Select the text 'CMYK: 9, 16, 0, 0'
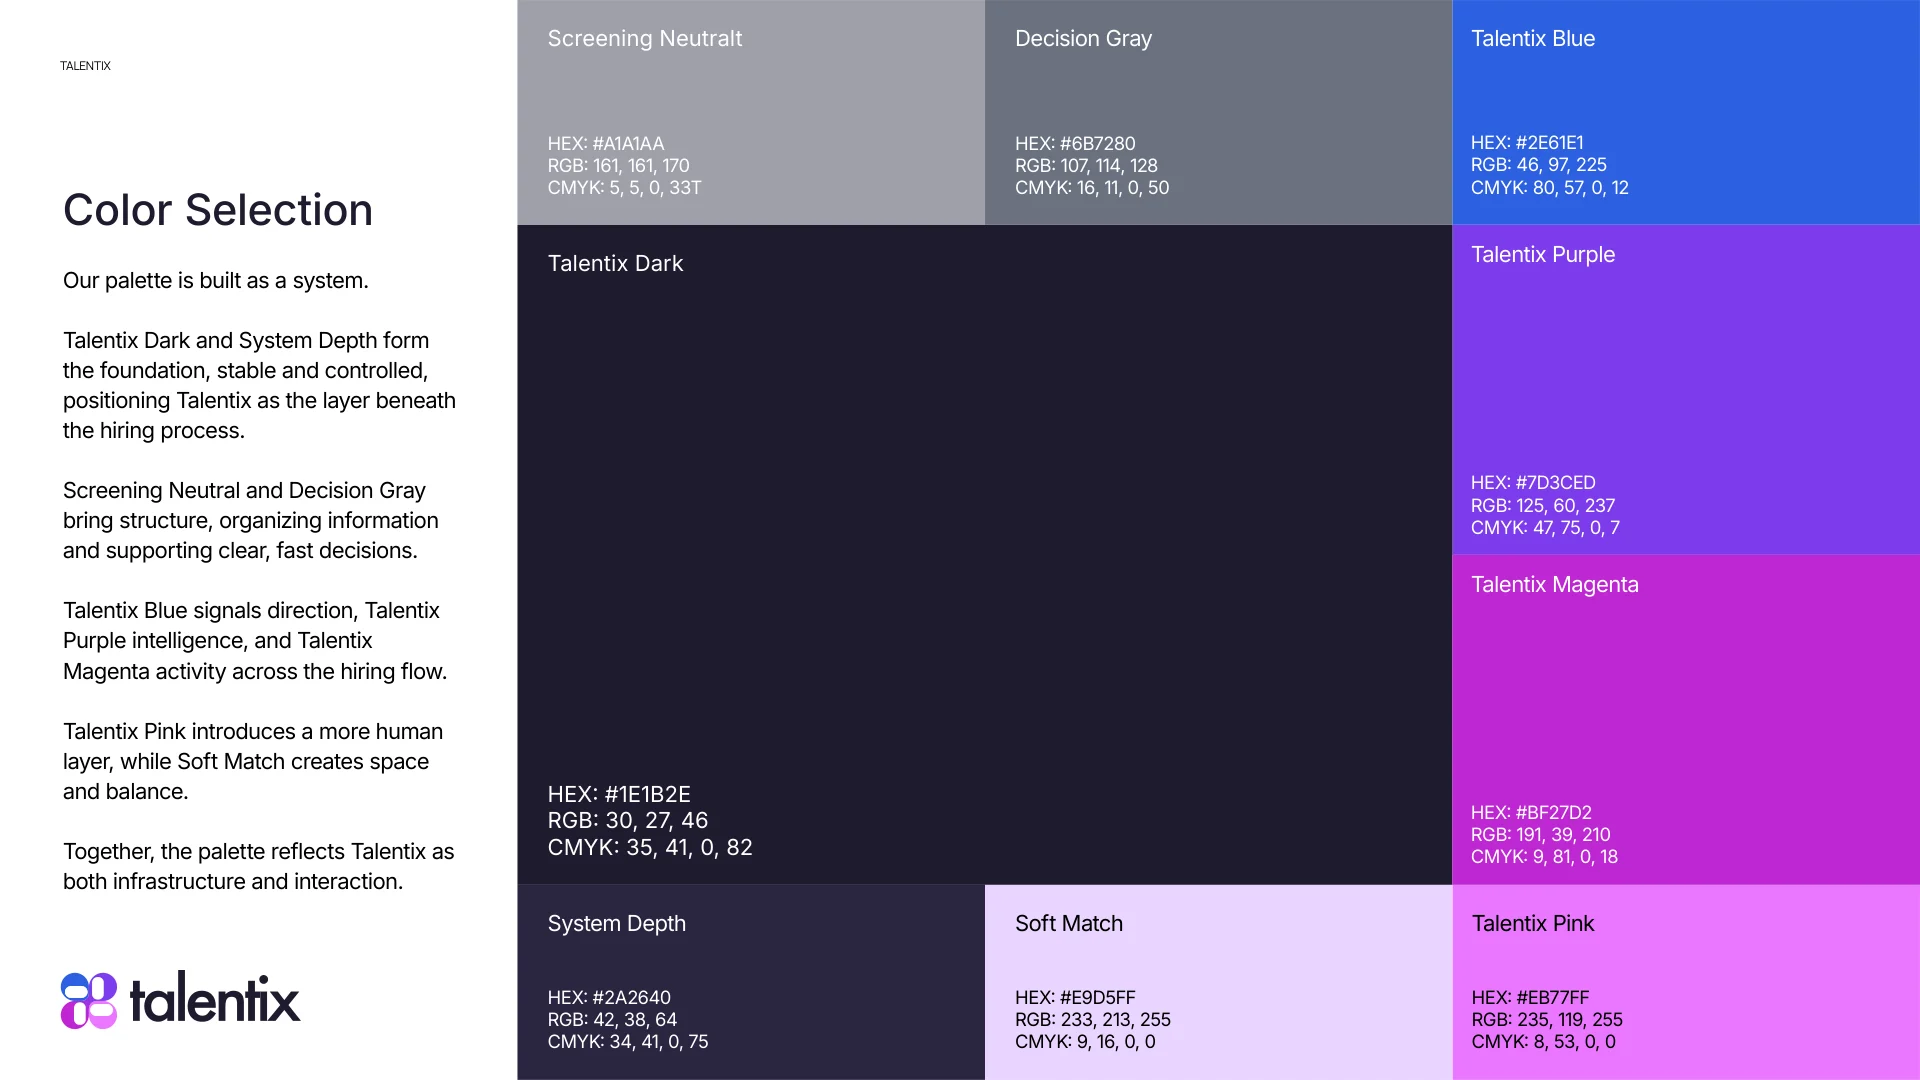This screenshot has width=1920, height=1080. tap(1085, 1042)
